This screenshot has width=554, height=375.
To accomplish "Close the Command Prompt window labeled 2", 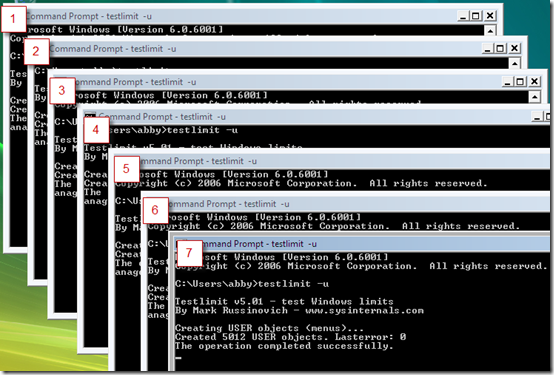I will [x=514, y=48].
